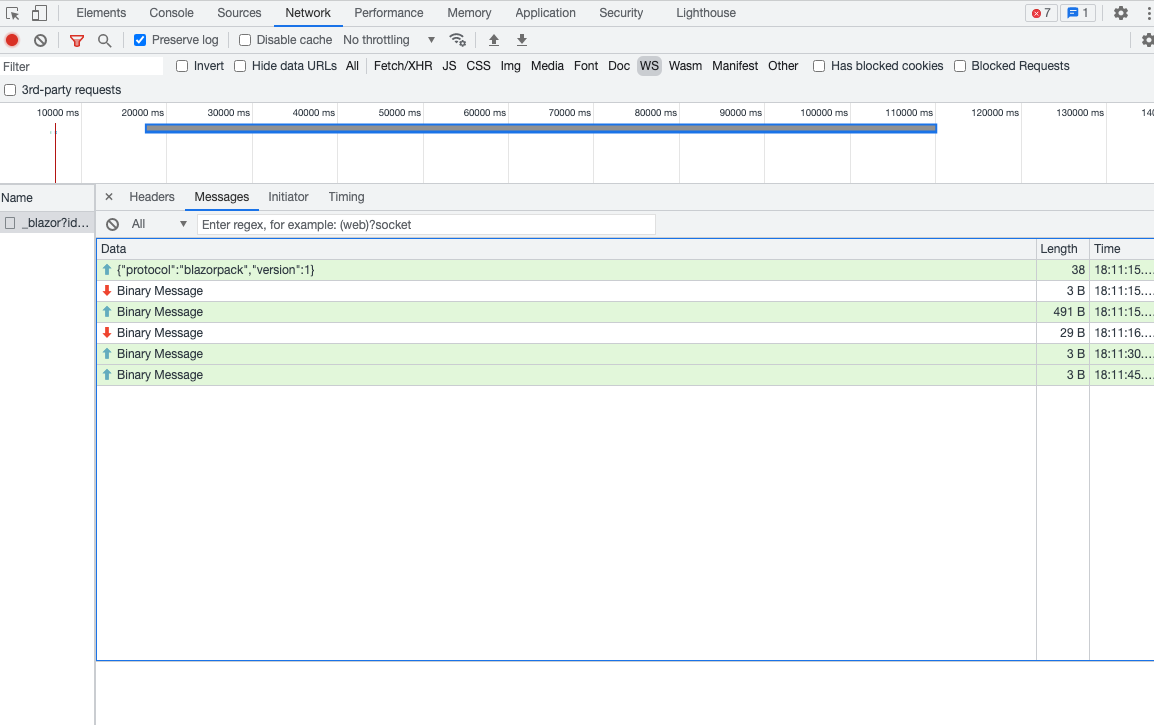Select Binary Message sent at 18:11:45
This screenshot has width=1154, height=725.
pyautogui.click(x=625, y=375)
